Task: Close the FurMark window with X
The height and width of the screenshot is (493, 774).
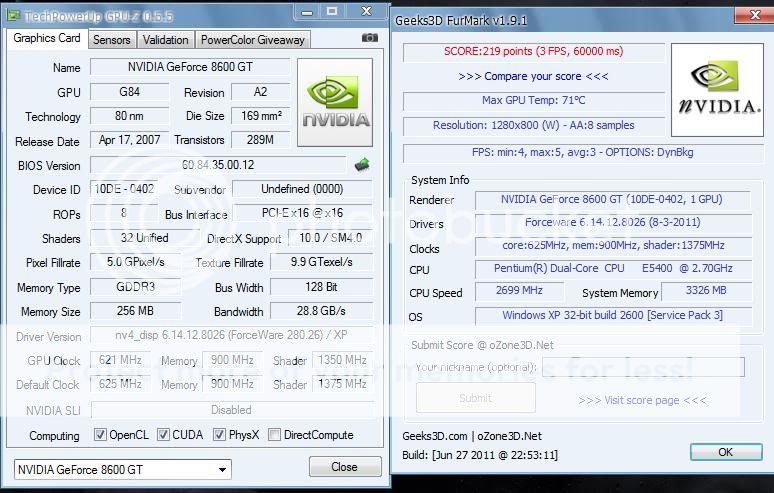Action: point(755,15)
